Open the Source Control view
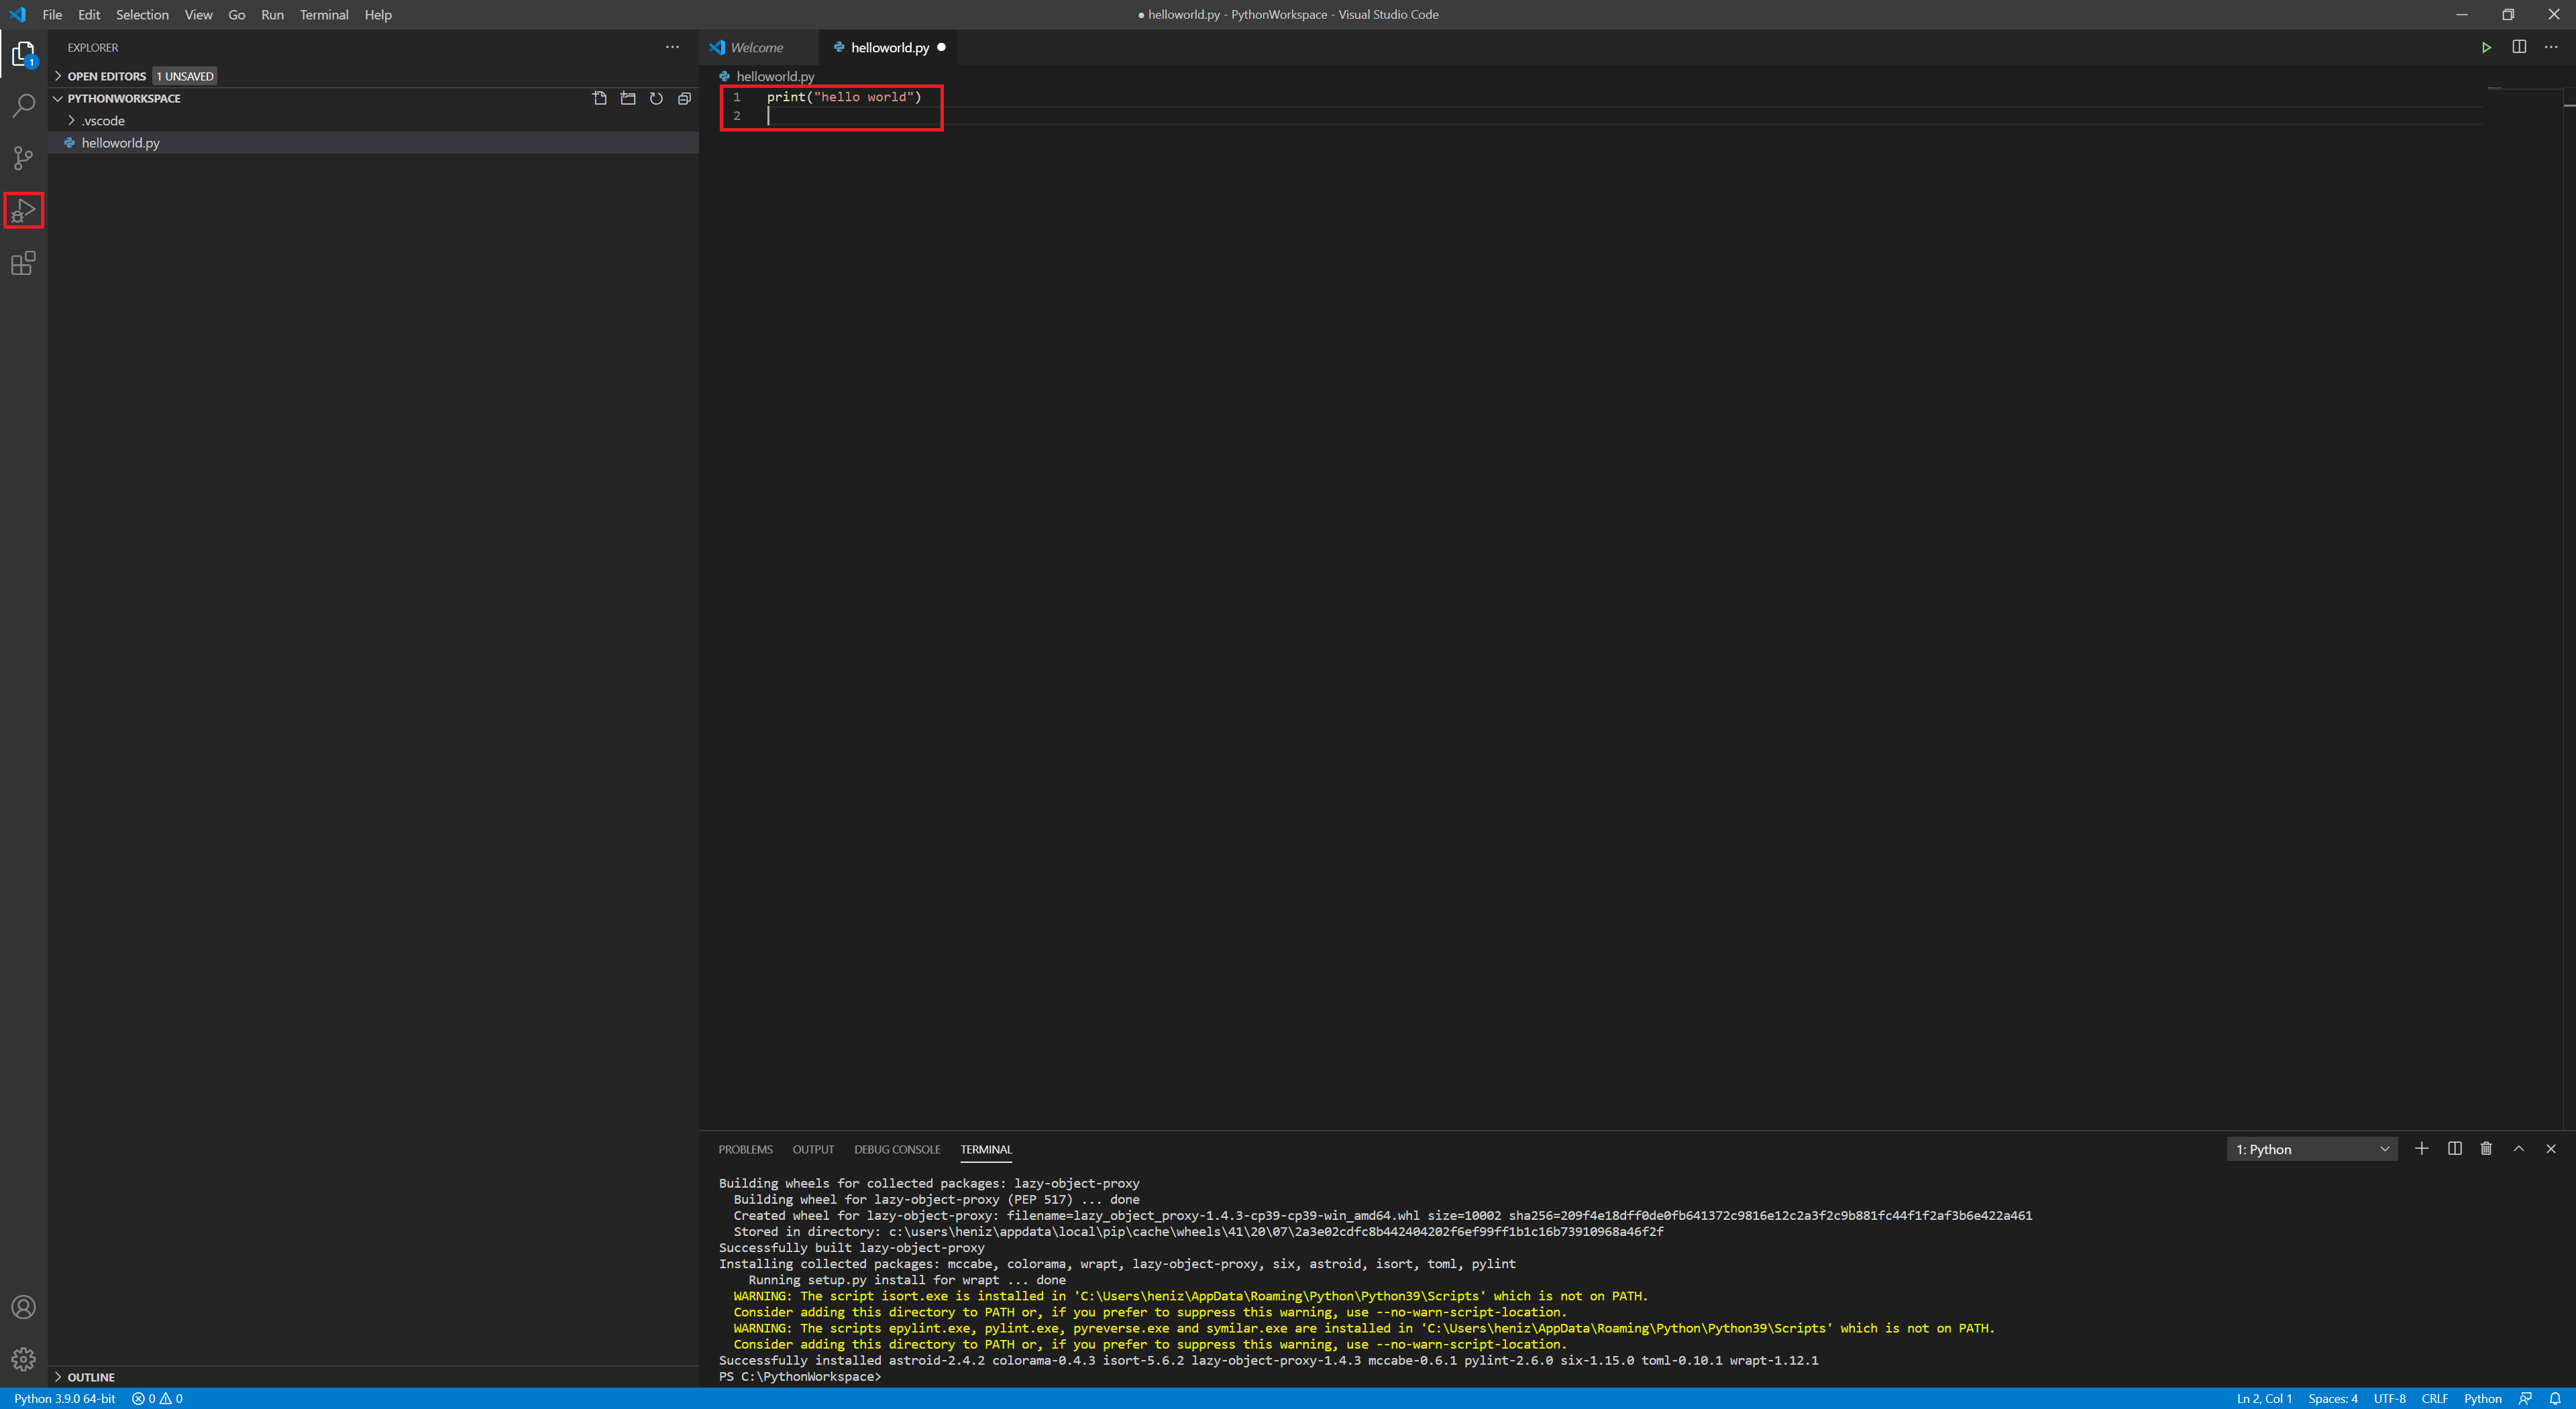Viewport: 2576px width, 1409px height. point(23,158)
